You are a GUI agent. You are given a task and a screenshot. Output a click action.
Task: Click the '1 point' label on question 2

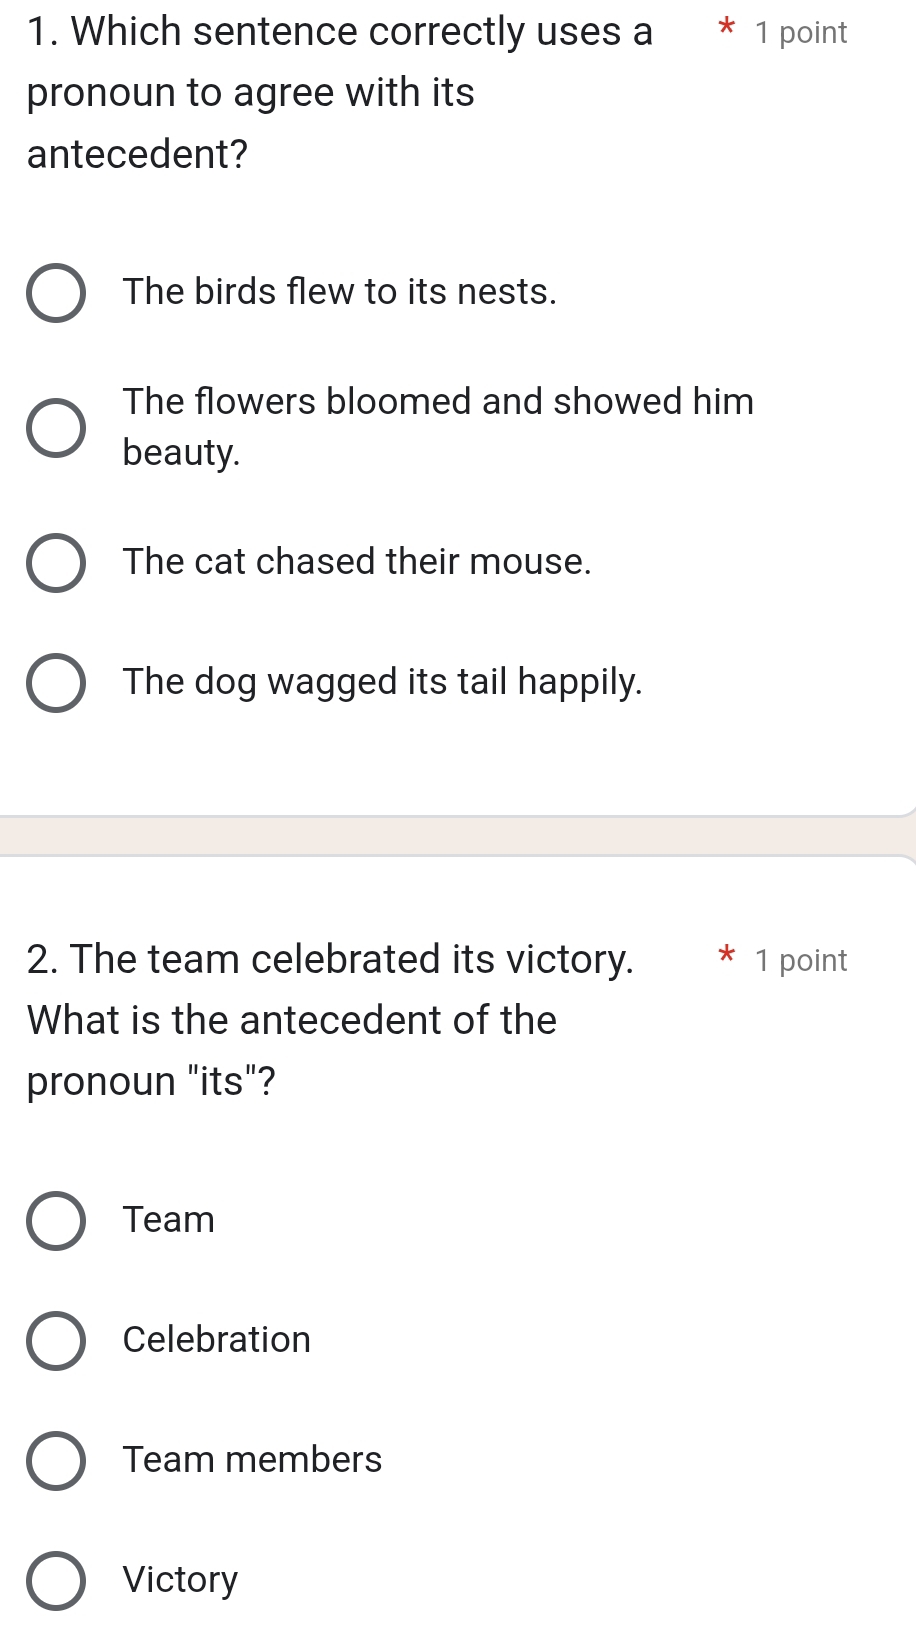[801, 961]
